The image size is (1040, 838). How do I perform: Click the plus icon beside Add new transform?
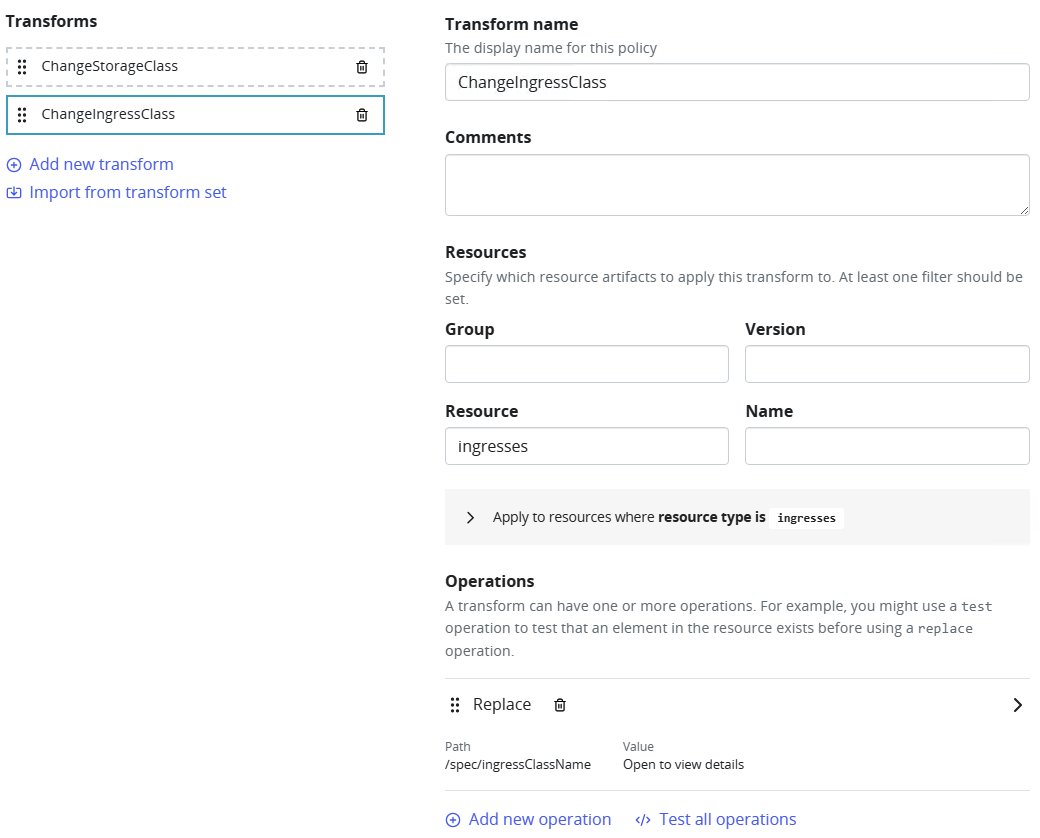coord(14,165)
